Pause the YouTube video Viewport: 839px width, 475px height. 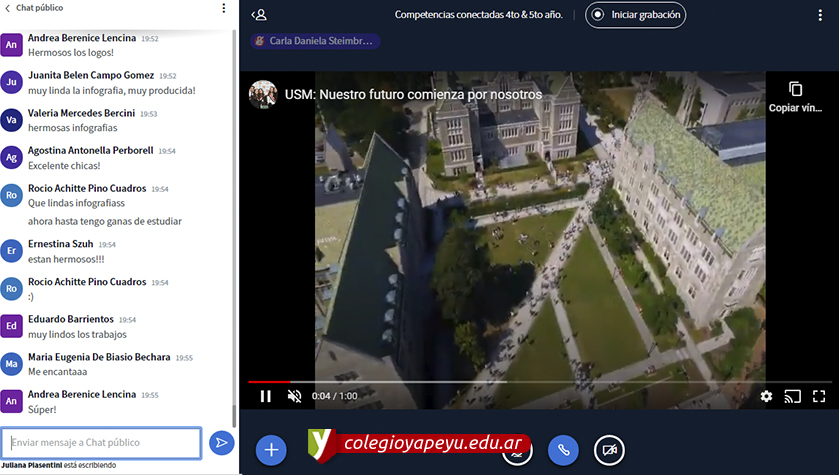[266, 396]
